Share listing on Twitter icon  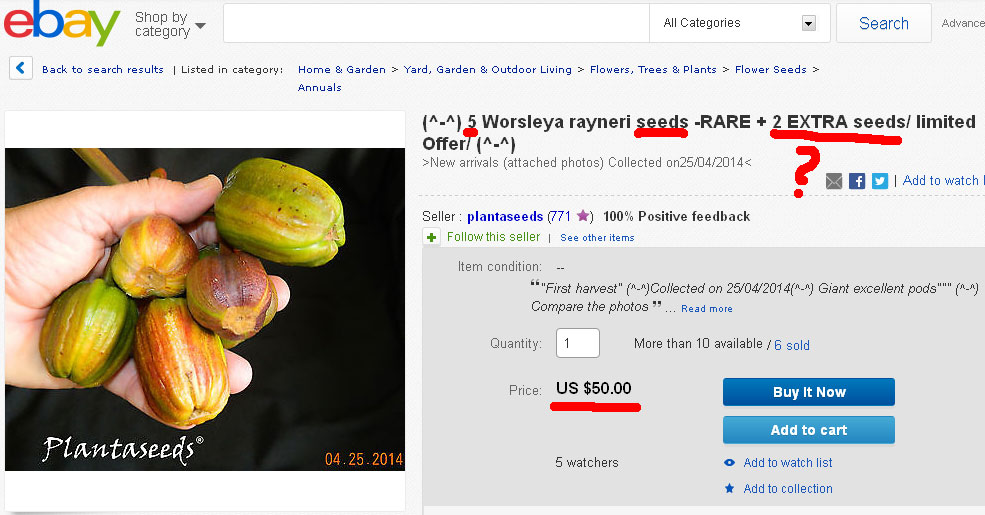tap(880, 182)
